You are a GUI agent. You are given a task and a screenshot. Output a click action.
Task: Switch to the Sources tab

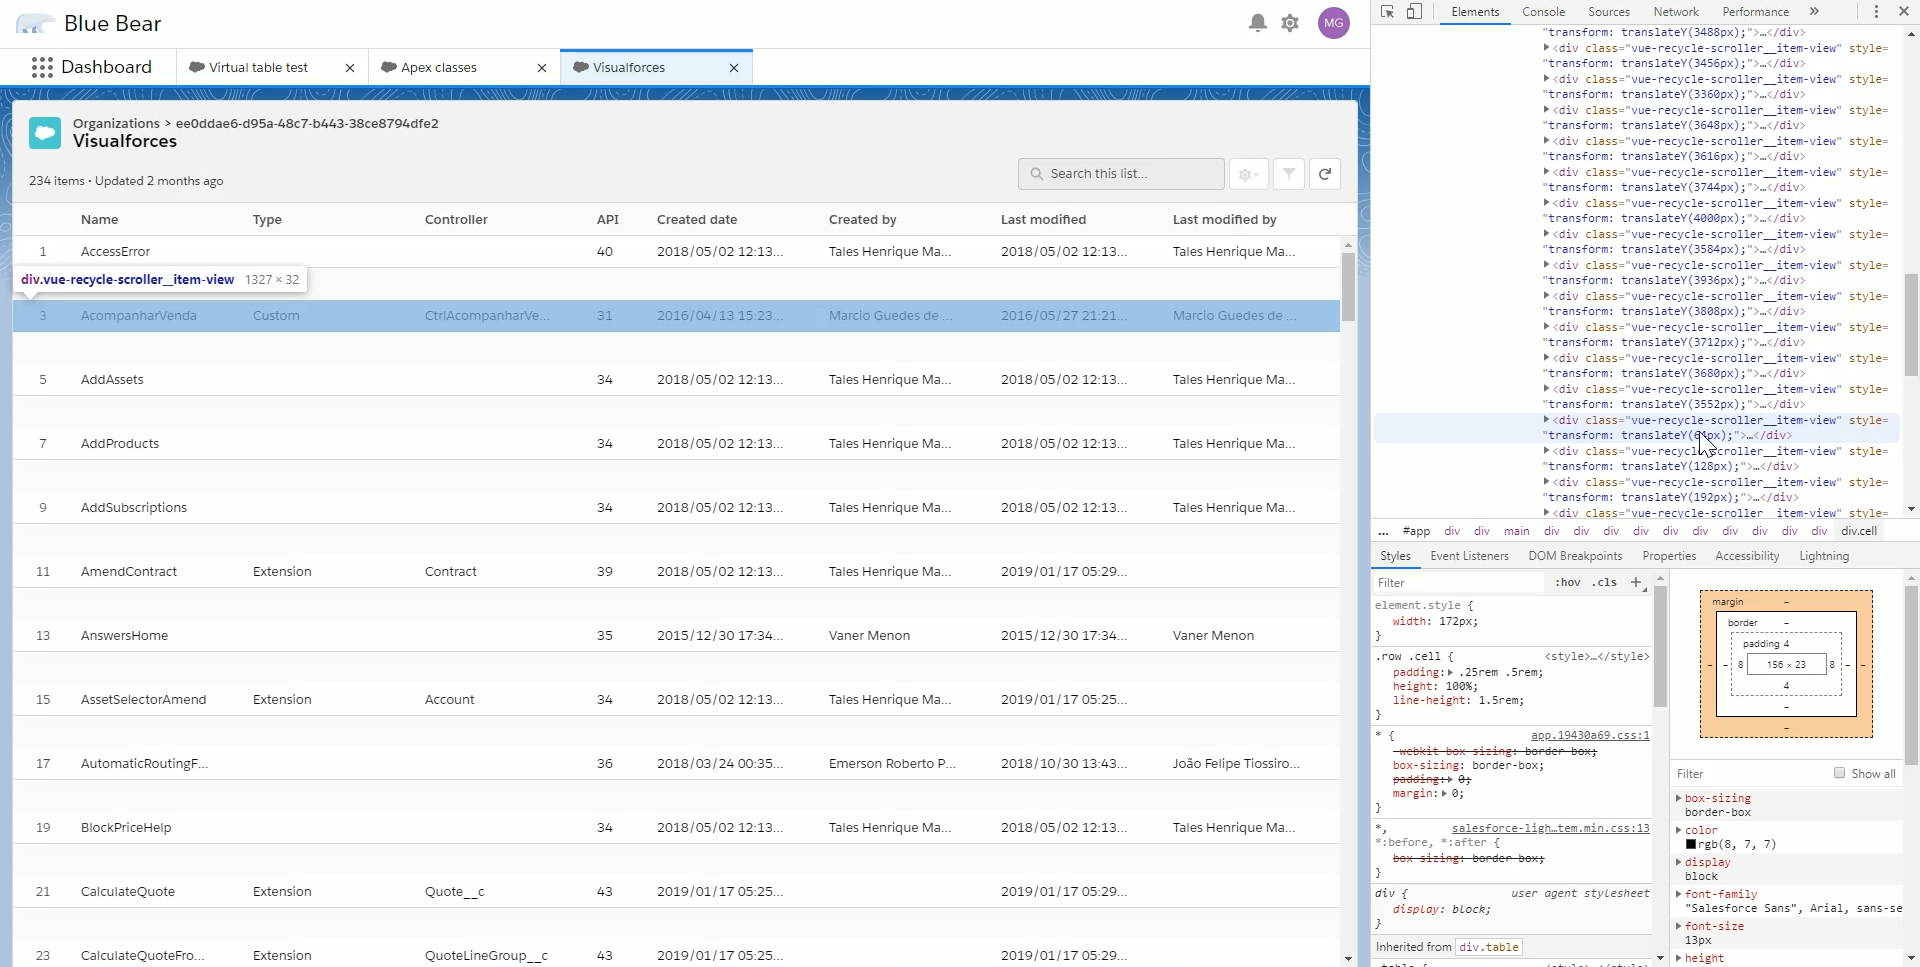(x=1609, y=12)
